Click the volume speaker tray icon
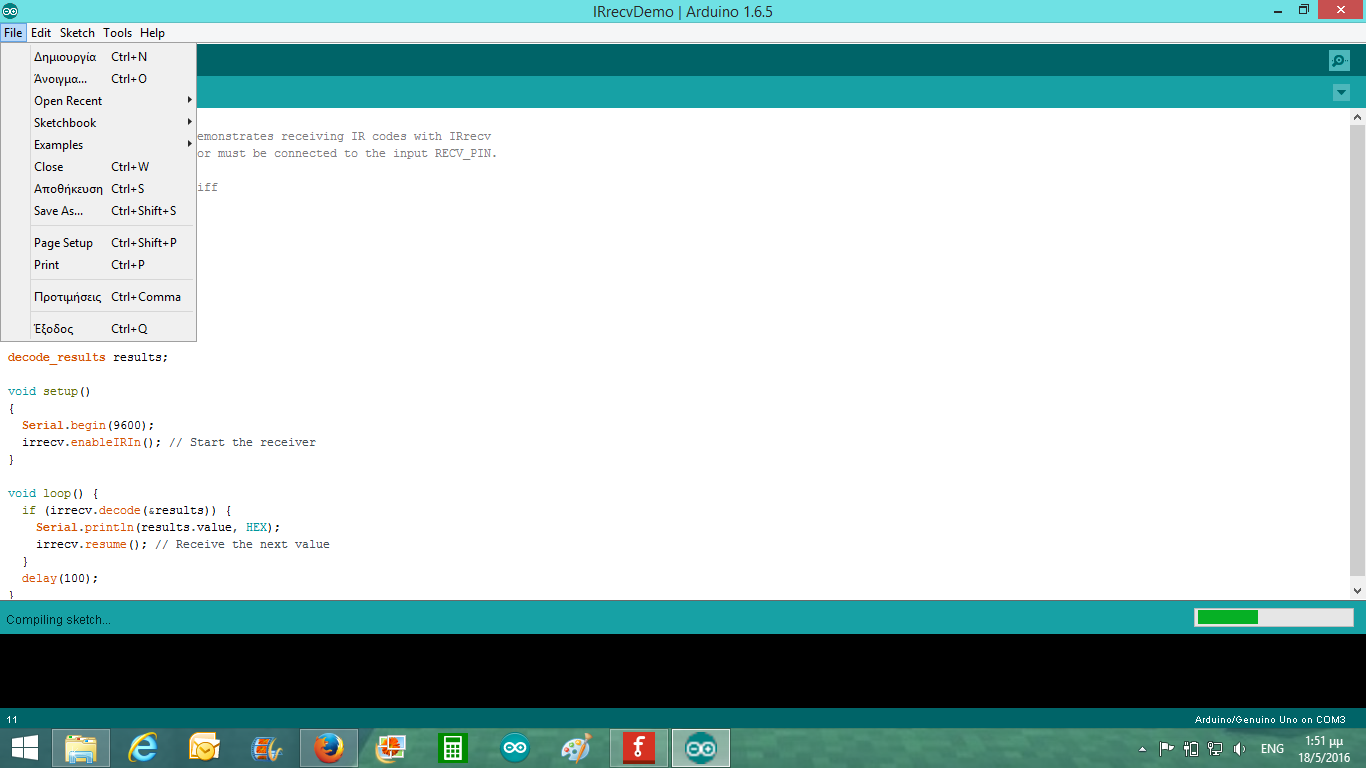The width and height of the screenshot is (1366, 768). (x=1240, y=748)
